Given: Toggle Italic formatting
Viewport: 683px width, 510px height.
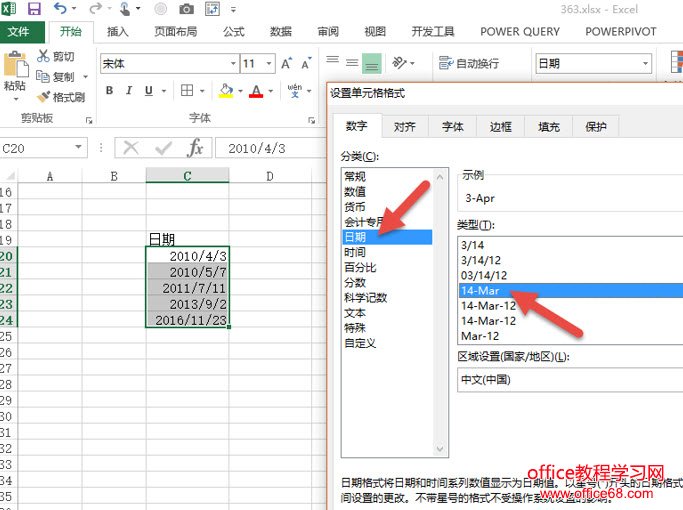Looking at the screenshot, I should [129, 91].
